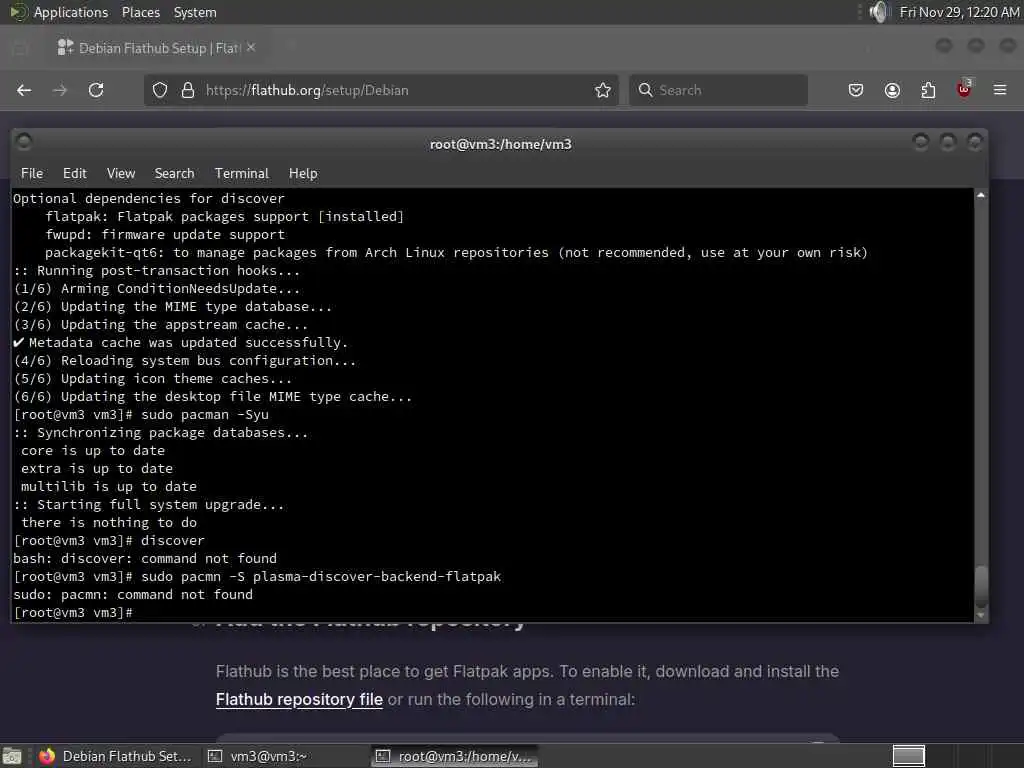Click the Pocket save icon
Image resolution: width=1024 pixels, height=768 pixels.
(x=856, y=90)
